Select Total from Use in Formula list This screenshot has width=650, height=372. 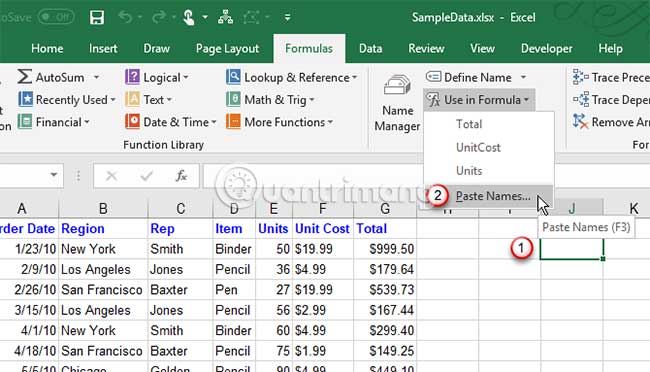tap(489, 124)
